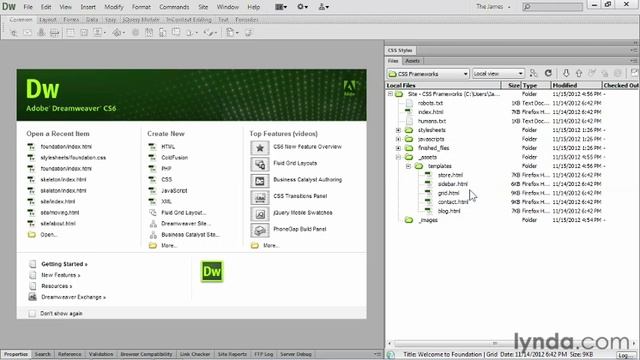
Task: Select the _images folder
Action: [x=428, y=220]
